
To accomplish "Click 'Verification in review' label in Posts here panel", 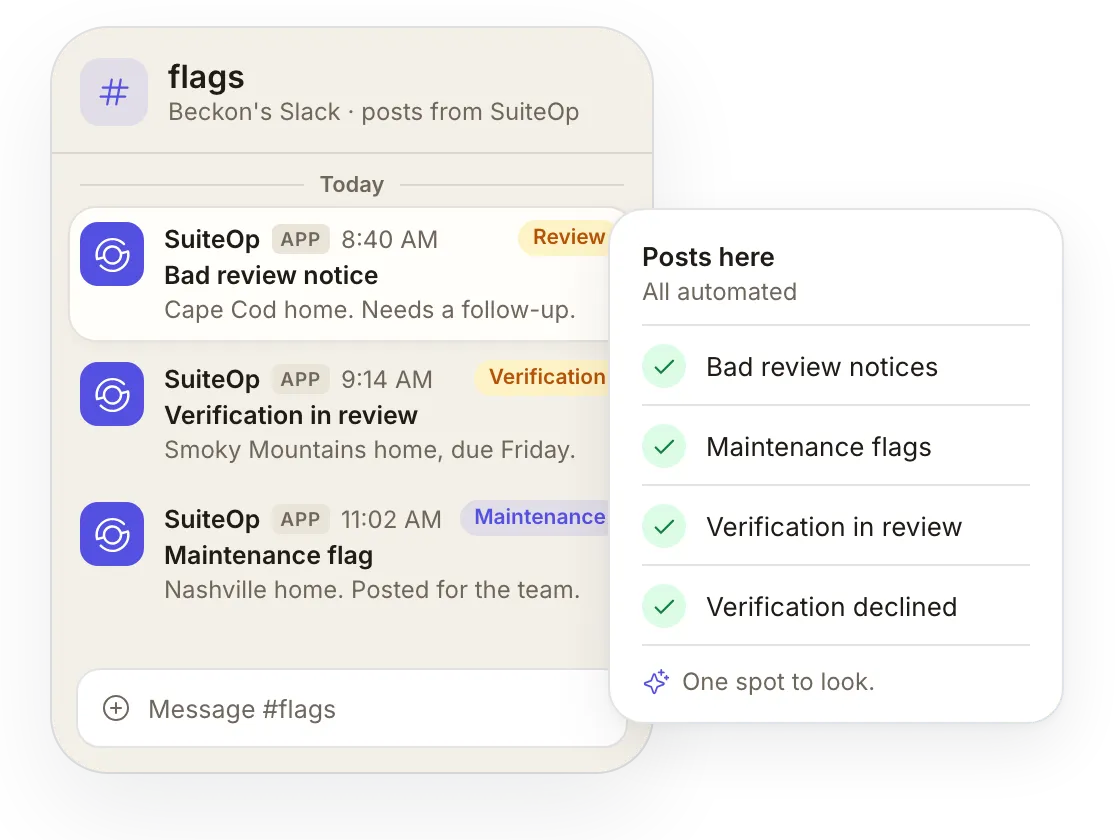I will coord(834,527).
